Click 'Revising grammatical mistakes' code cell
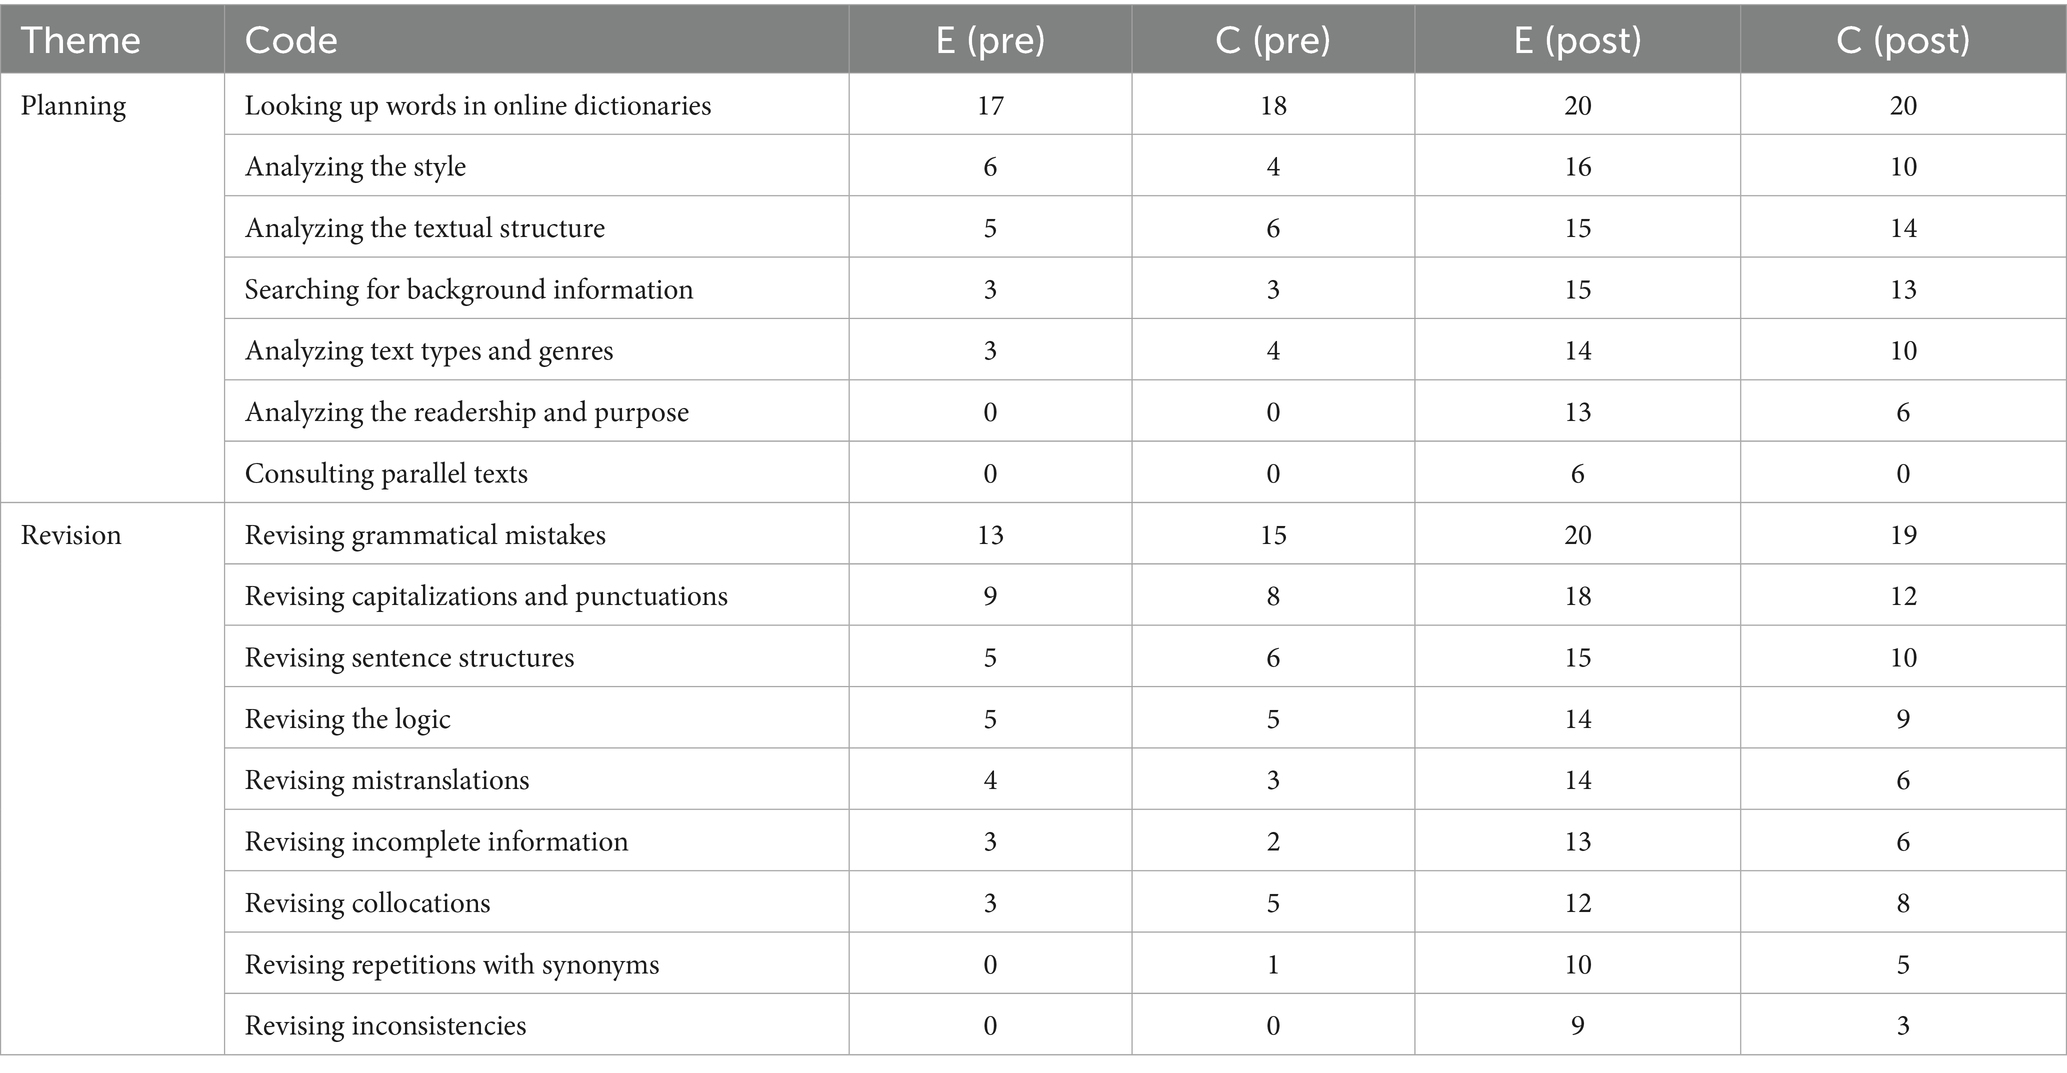 click(x=425, y=535)
